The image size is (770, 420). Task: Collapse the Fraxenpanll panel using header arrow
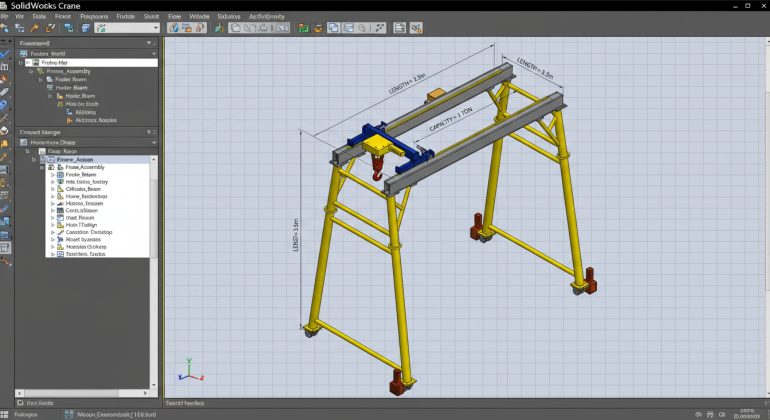(151, 43)
